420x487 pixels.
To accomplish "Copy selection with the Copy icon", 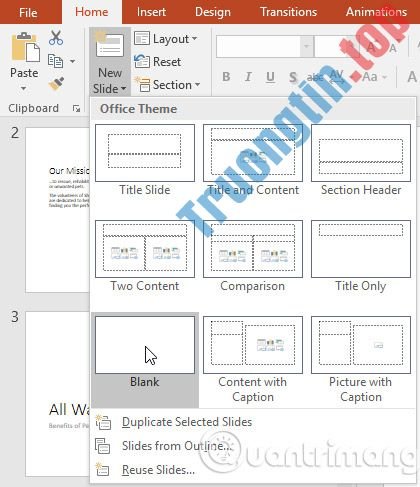I will pos(55,61).
